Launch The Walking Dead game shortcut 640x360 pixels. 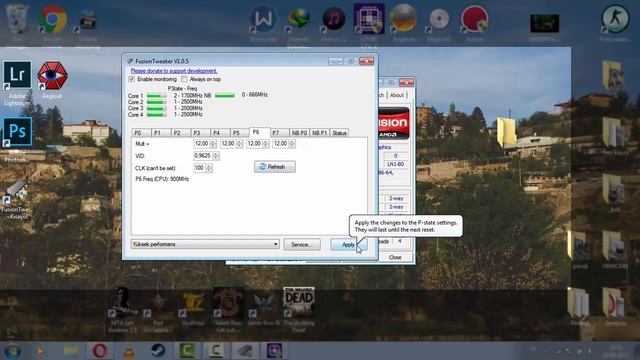coord(299,302)
